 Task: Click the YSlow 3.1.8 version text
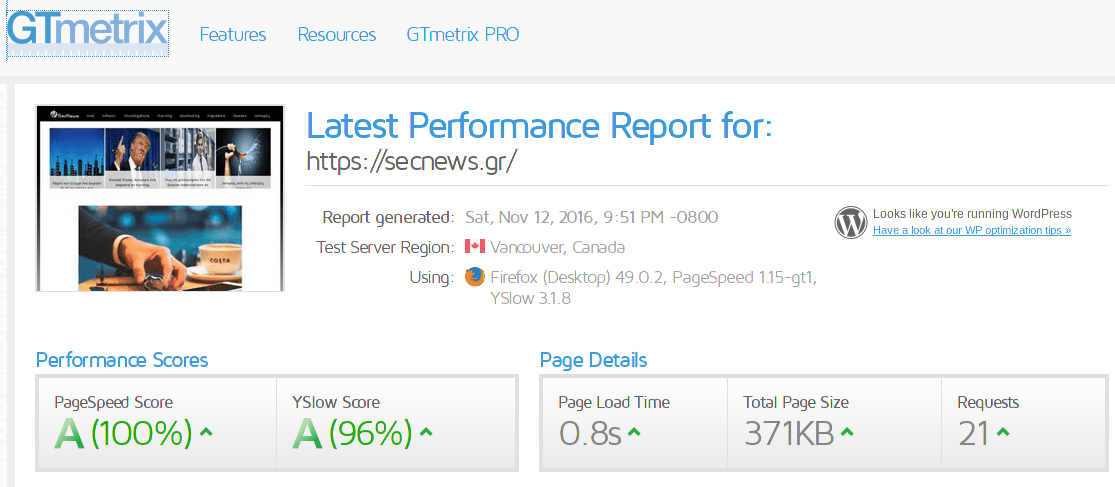point(530,299)
